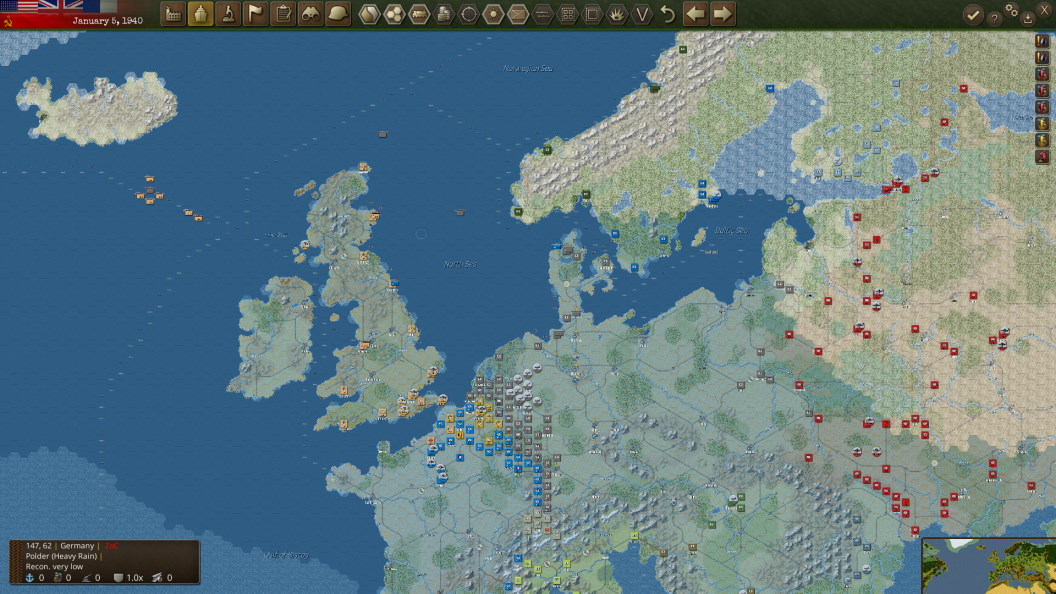Viewport: 1056px width, 594px height.
Task: Click the date January 5, 1940
Action: pos(107,21)
